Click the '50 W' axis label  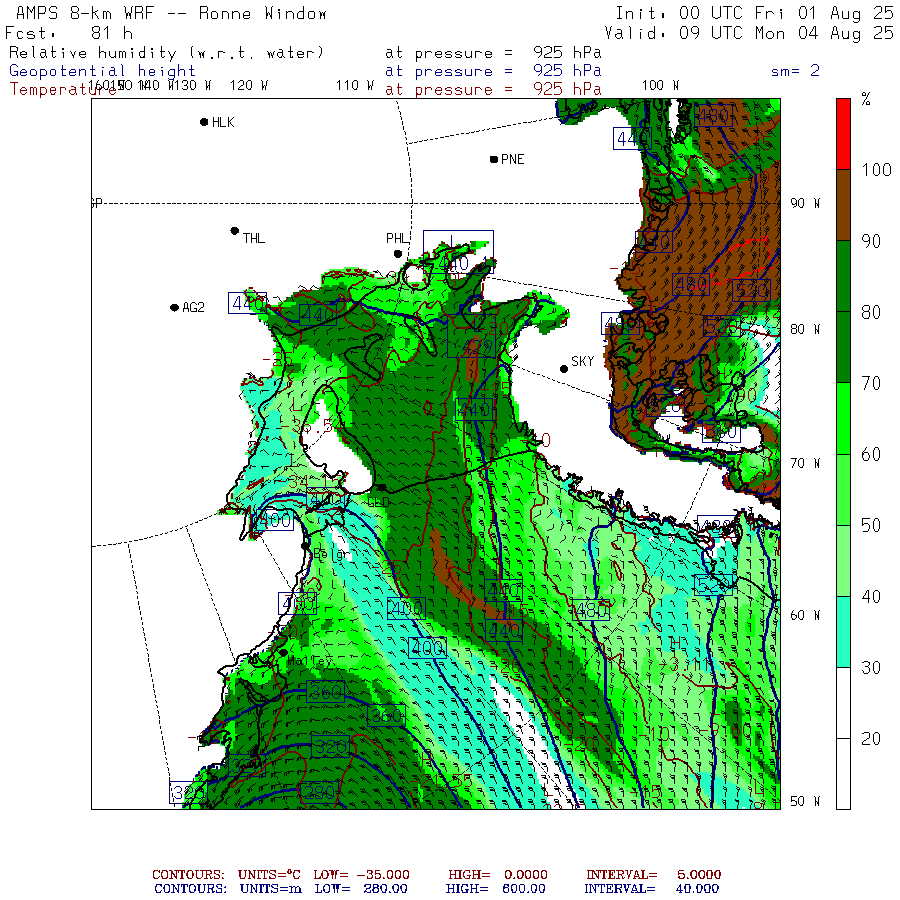coord(805,801)
